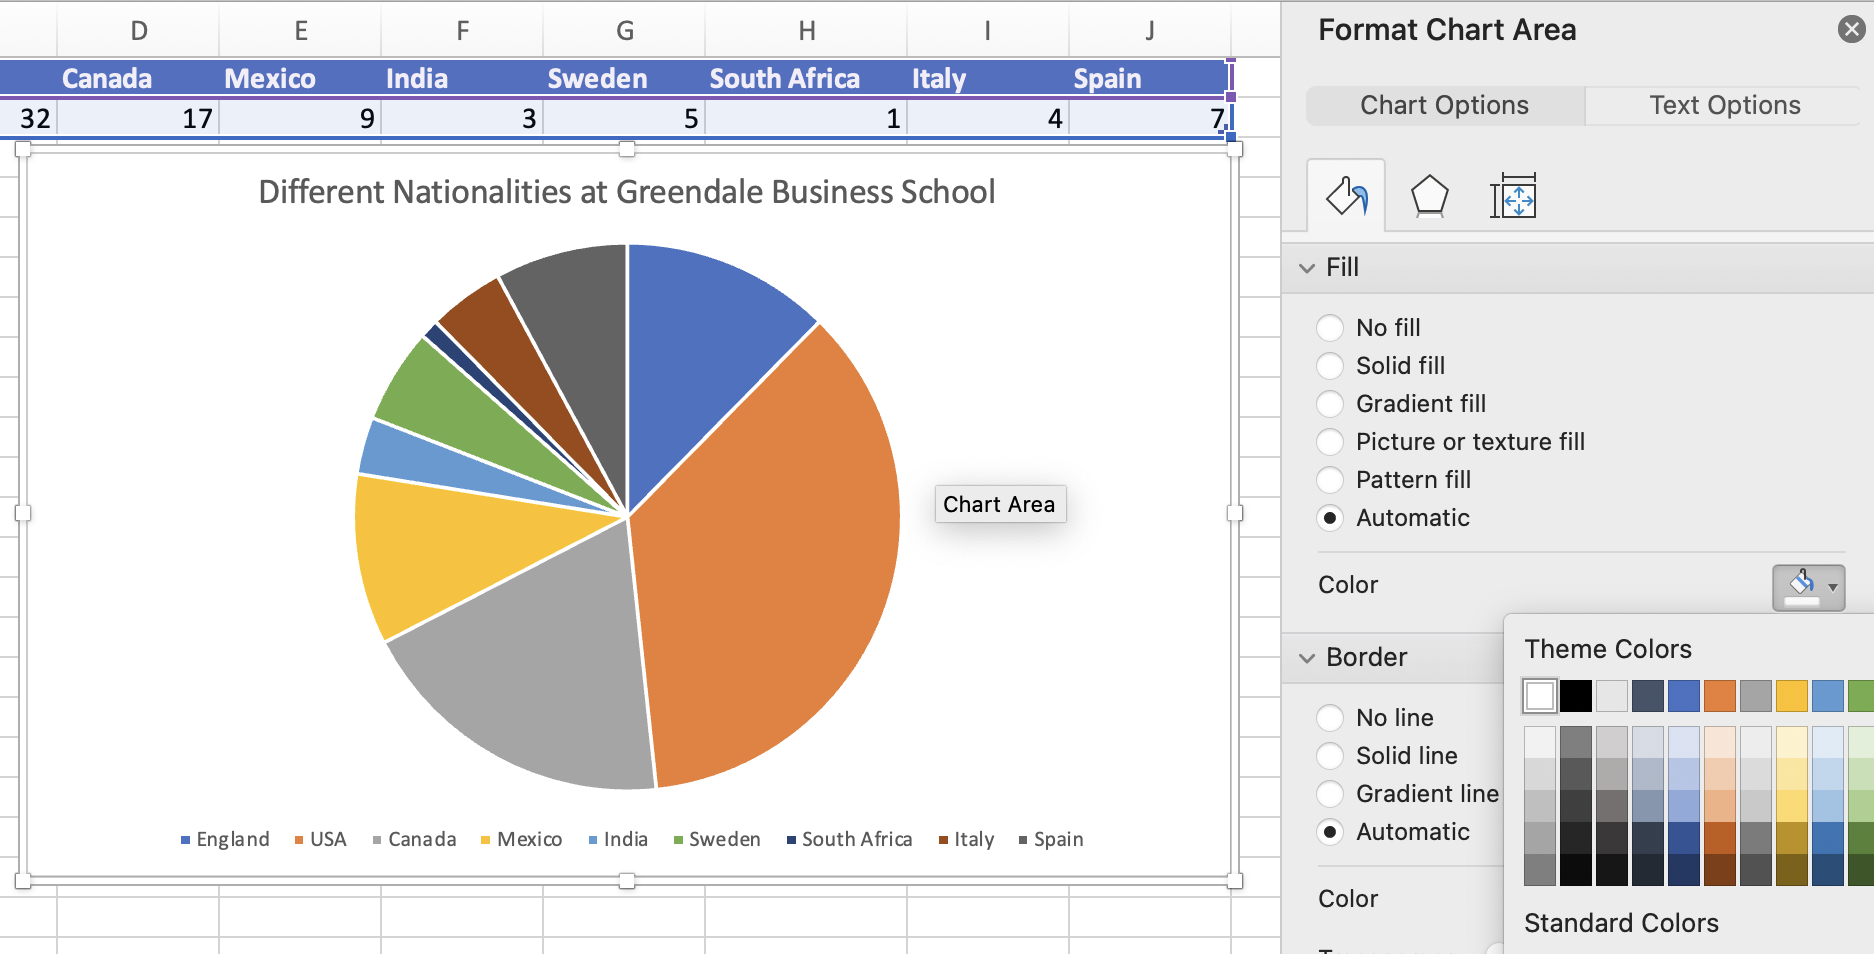Switch to the Text Options tab
1874x954 pixels.
[1723, 105]
